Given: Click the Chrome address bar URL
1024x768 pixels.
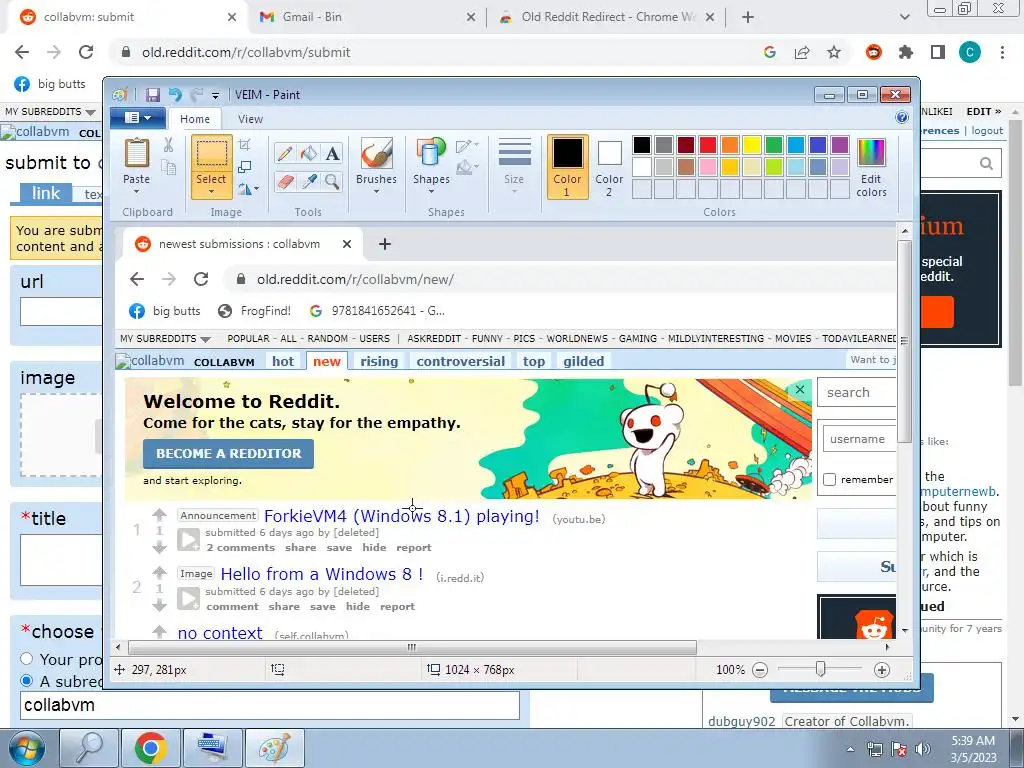Looking at the screenshot, I should pyautogui.click(x=246, y=52).
